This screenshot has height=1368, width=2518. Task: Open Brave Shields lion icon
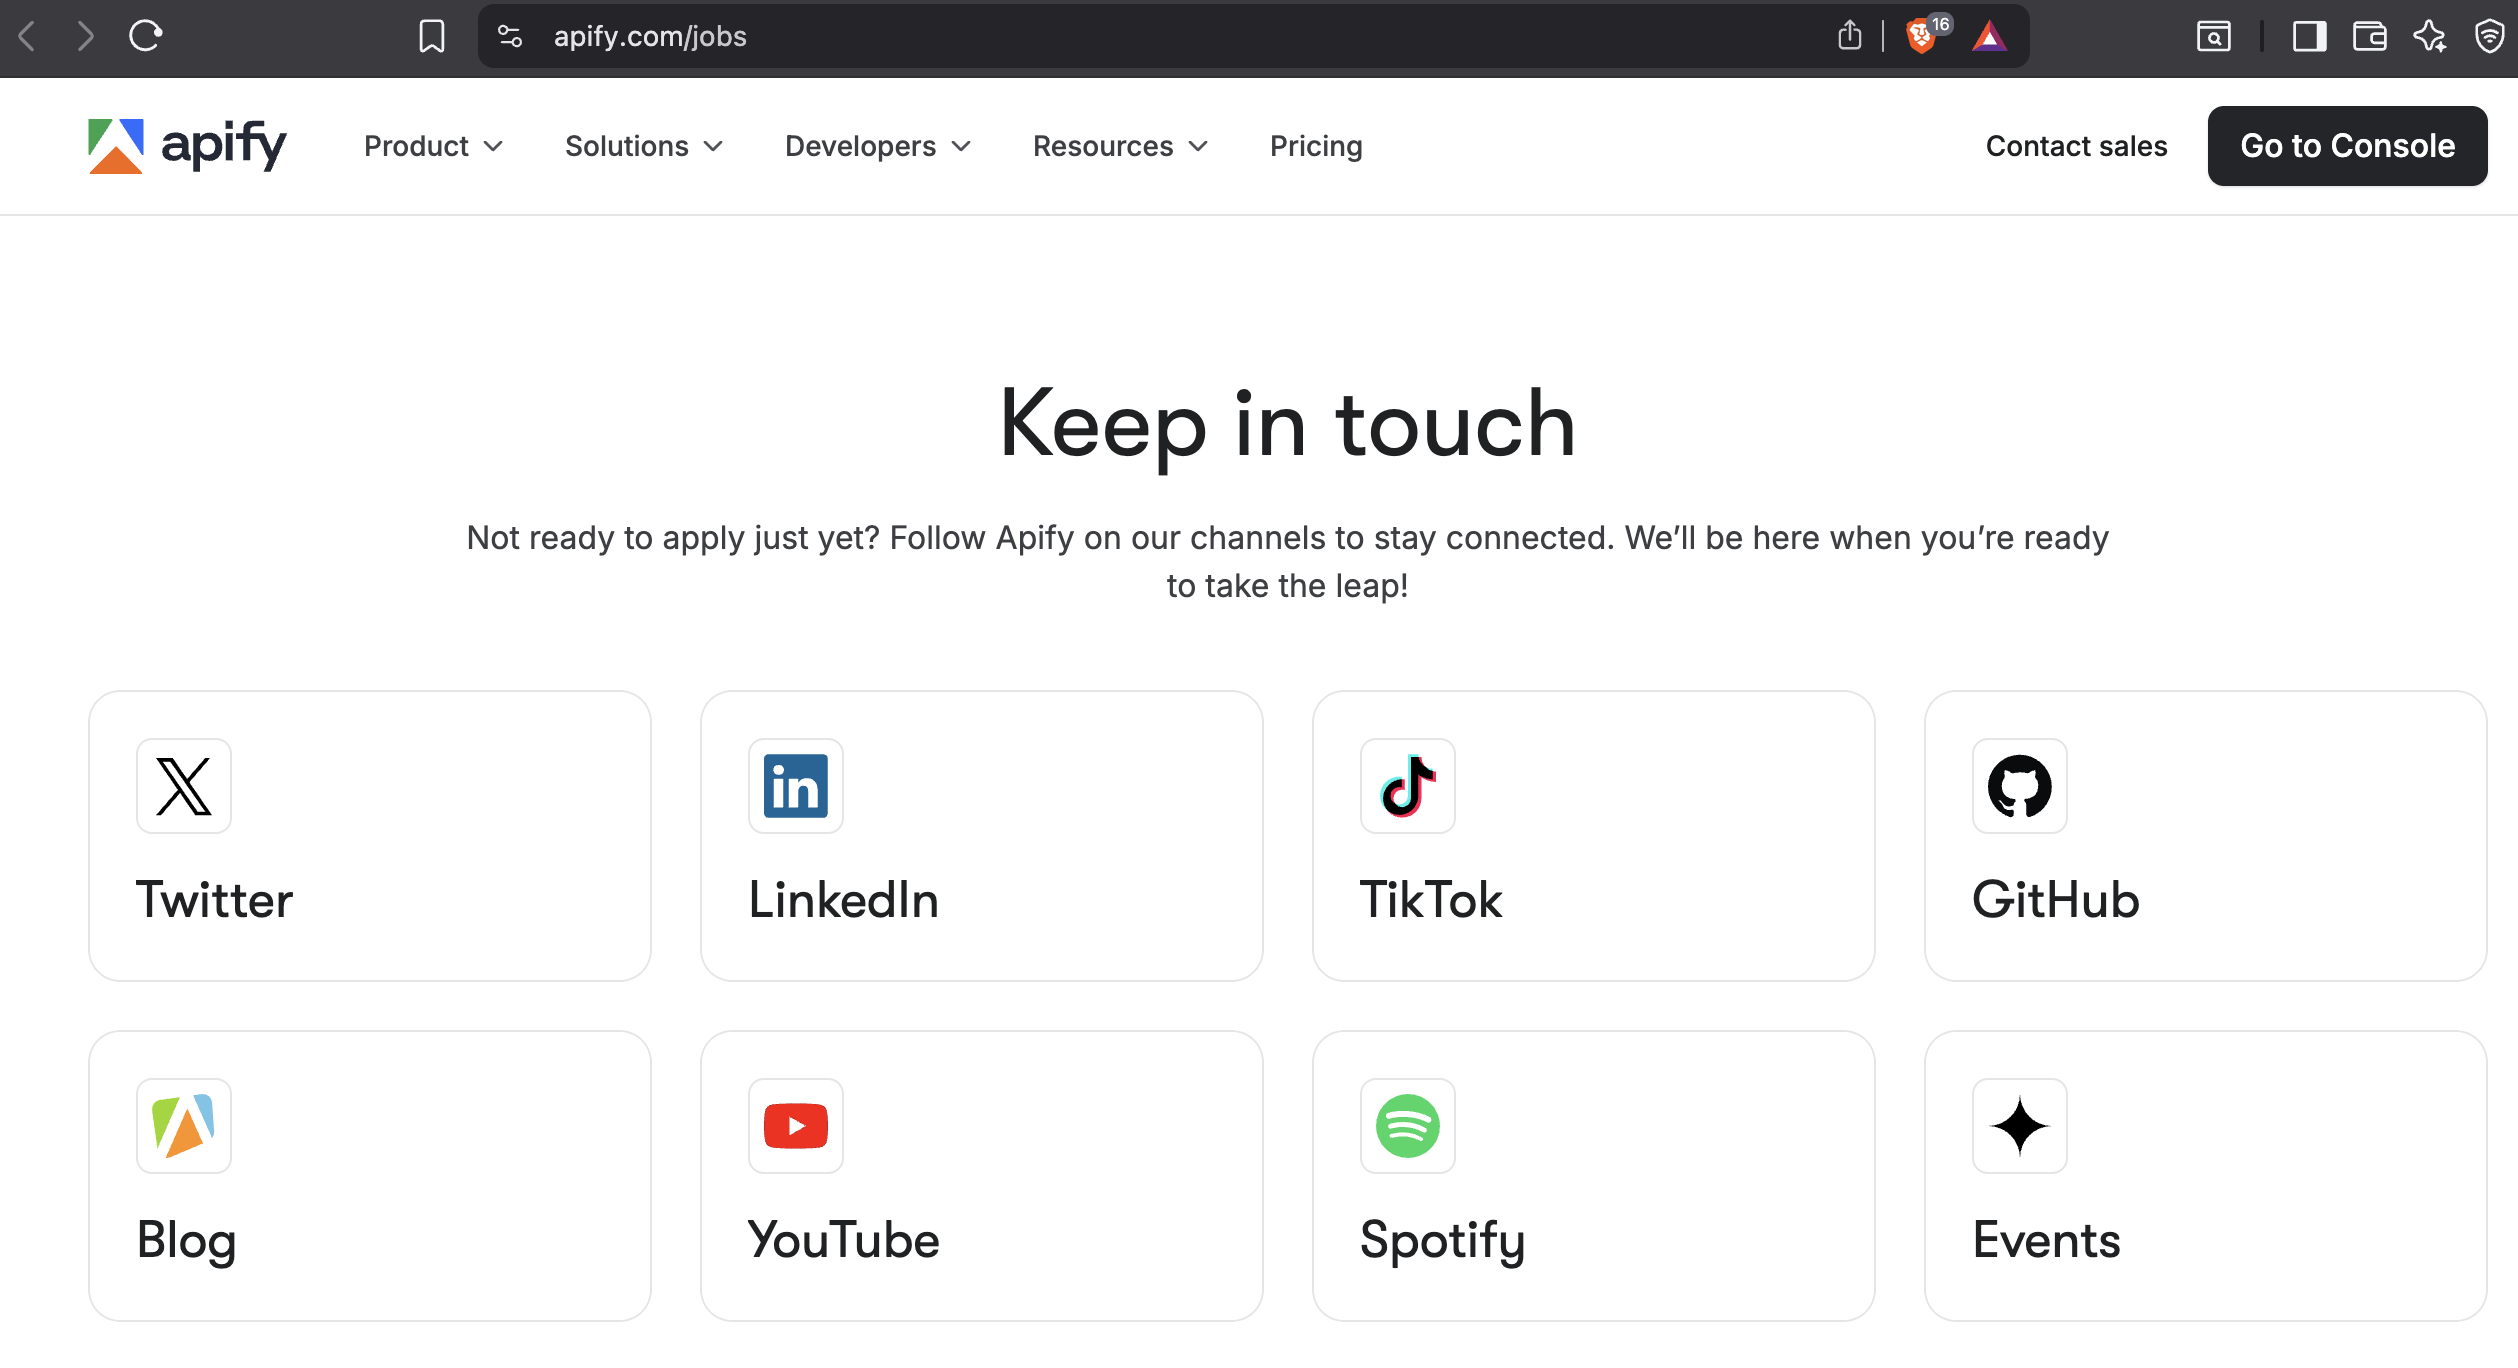coord(1920,37)
